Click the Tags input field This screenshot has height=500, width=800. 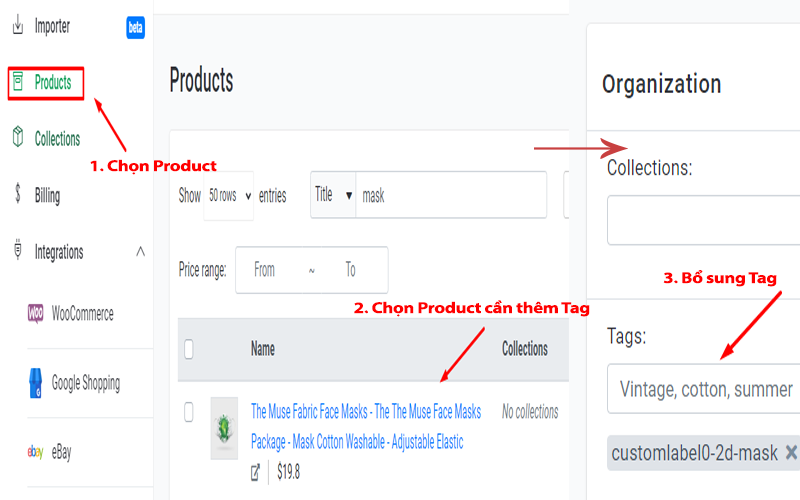pyautogui.click(x=704, y=389)
